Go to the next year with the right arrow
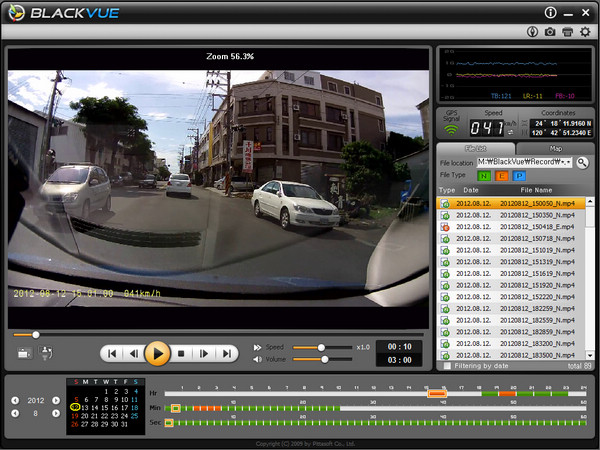 tap(56, 401)
